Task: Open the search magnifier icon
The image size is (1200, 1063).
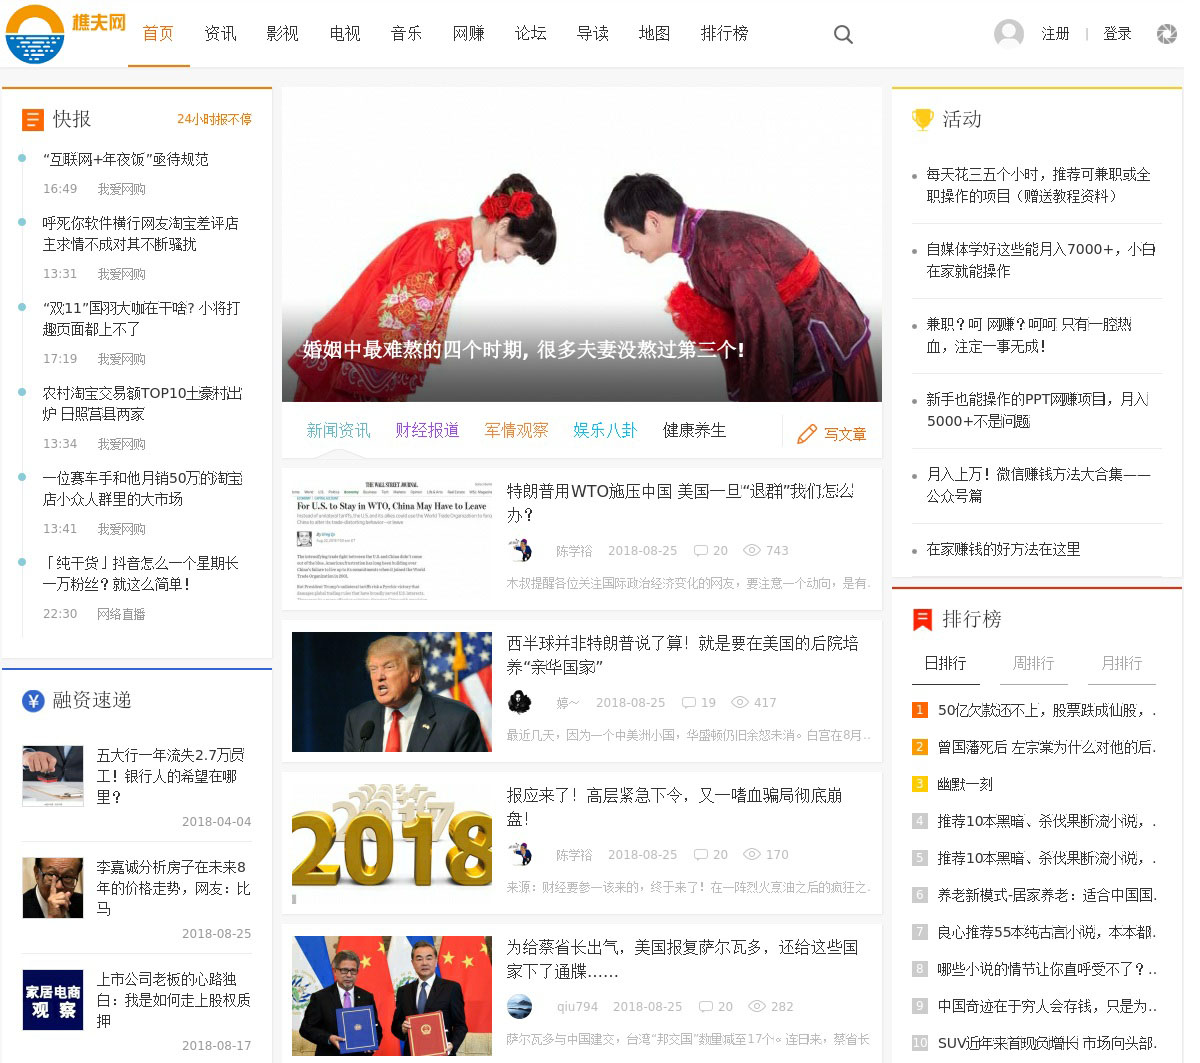Action: [844, 35]
